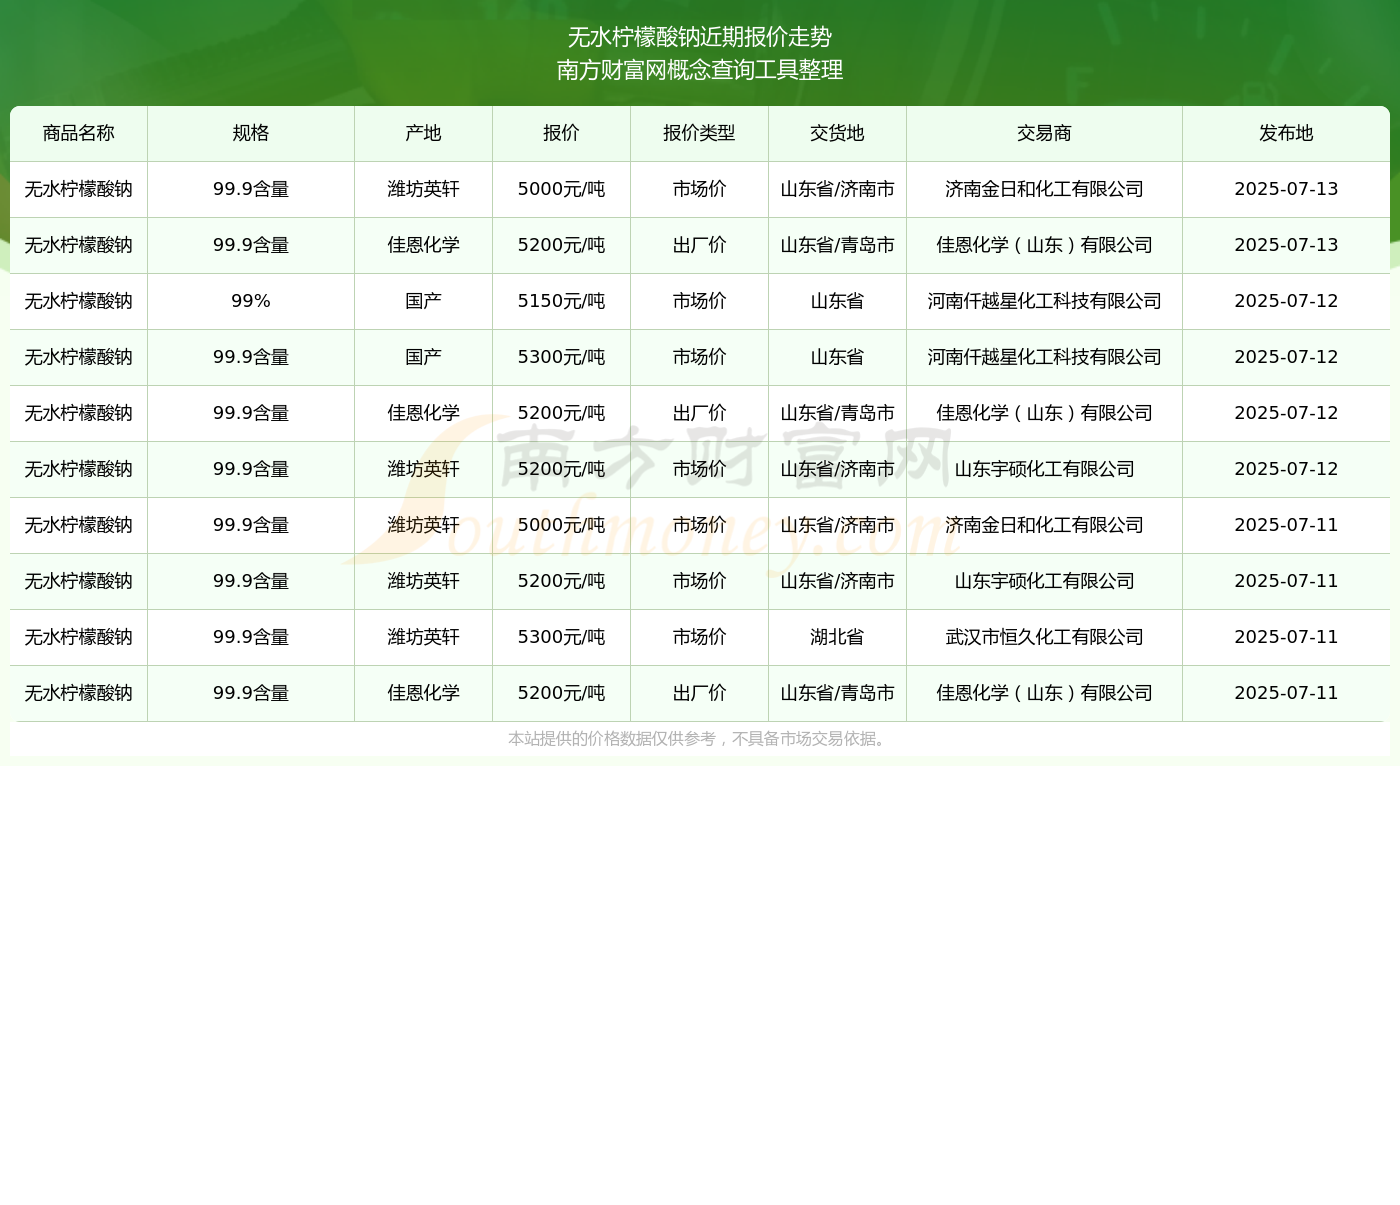Click the 报价类型 column header
The width and height of the screenshot is (1400, 1205).
point(700,133)
